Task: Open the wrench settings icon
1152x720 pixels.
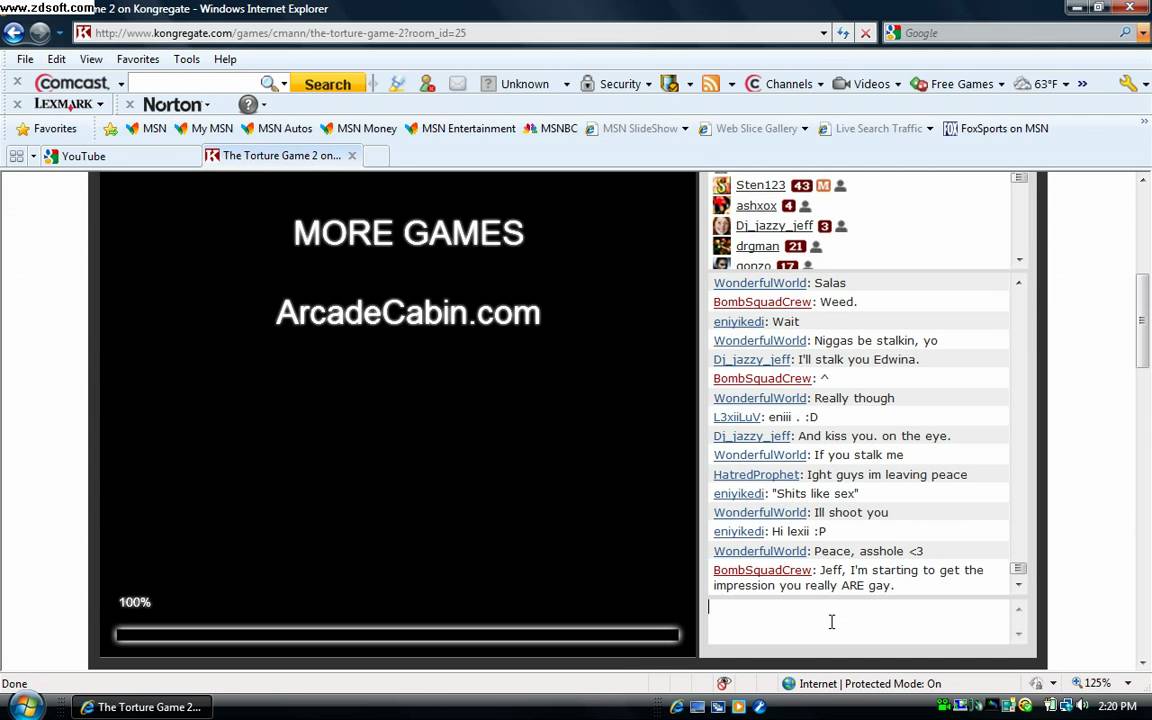Action: click(1128, 83)
